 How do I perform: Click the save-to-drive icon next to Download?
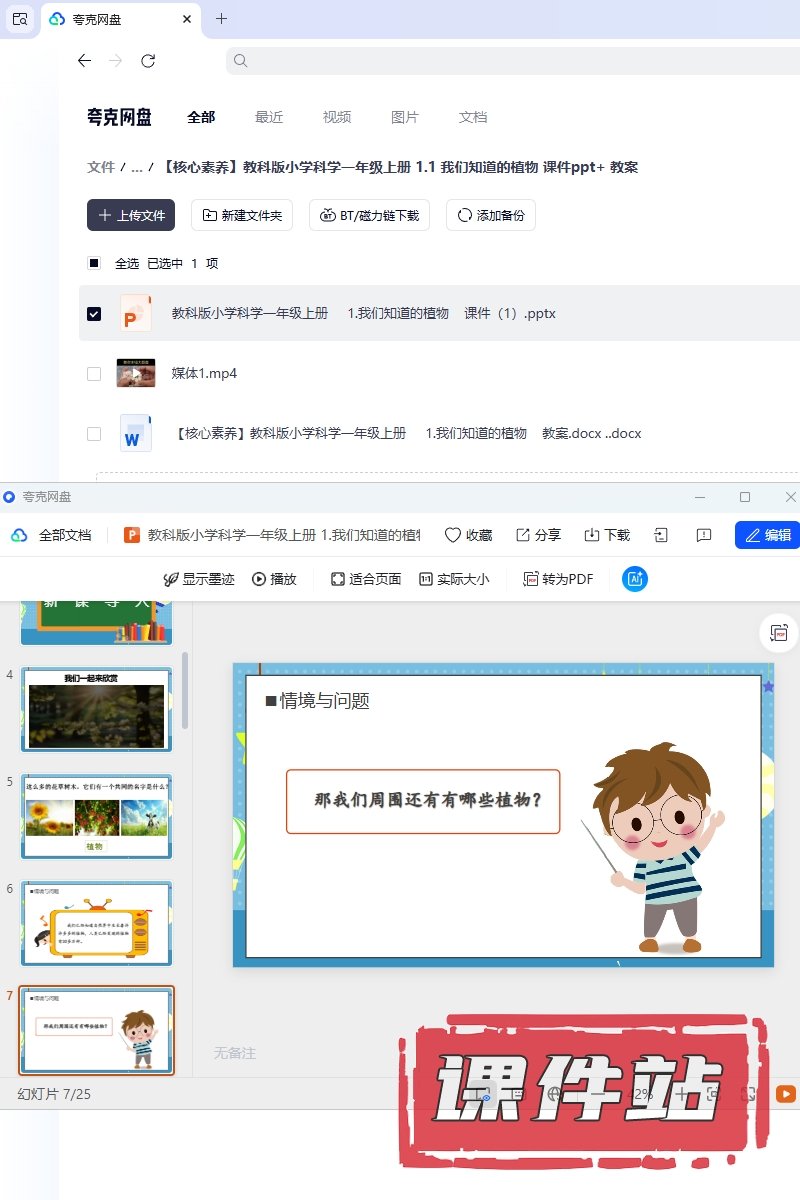point(661,535)
